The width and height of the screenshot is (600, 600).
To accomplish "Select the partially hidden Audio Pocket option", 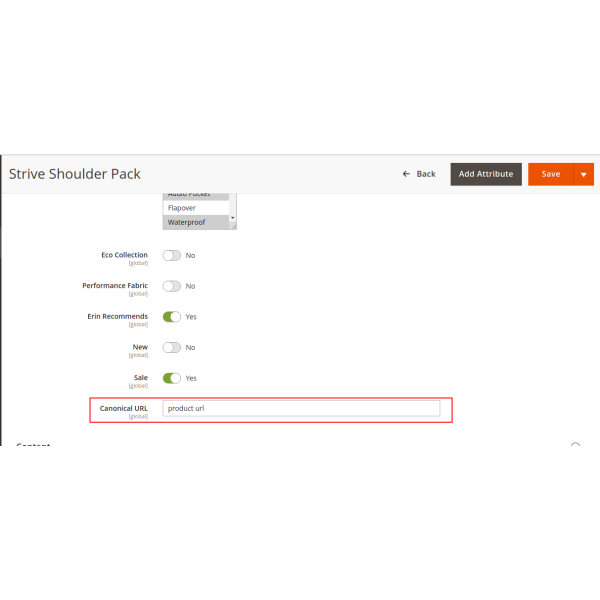I will click(x=195, y=195).
